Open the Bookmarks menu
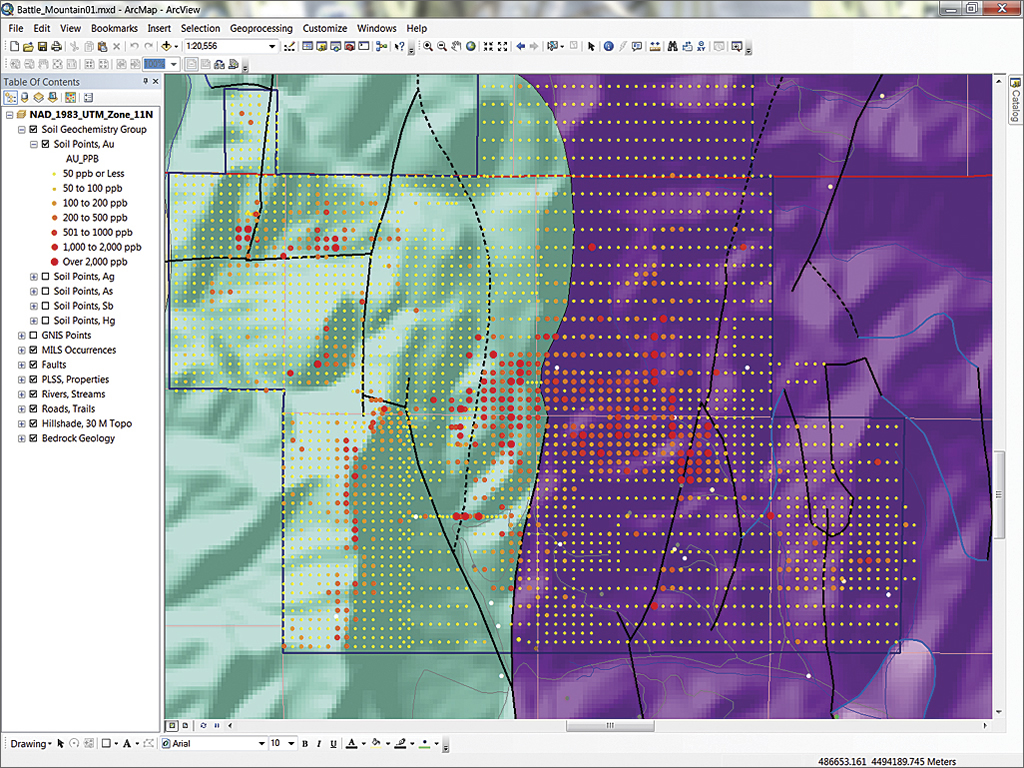This screenshot has width=1024, height=768. (x=114, y=28)
